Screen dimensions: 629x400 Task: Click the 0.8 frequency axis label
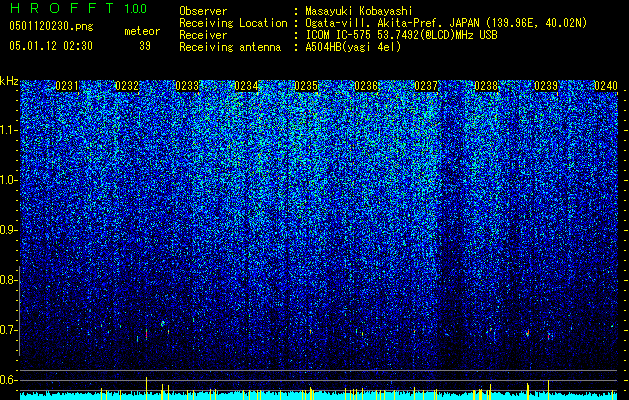click(x=7, y=280)
